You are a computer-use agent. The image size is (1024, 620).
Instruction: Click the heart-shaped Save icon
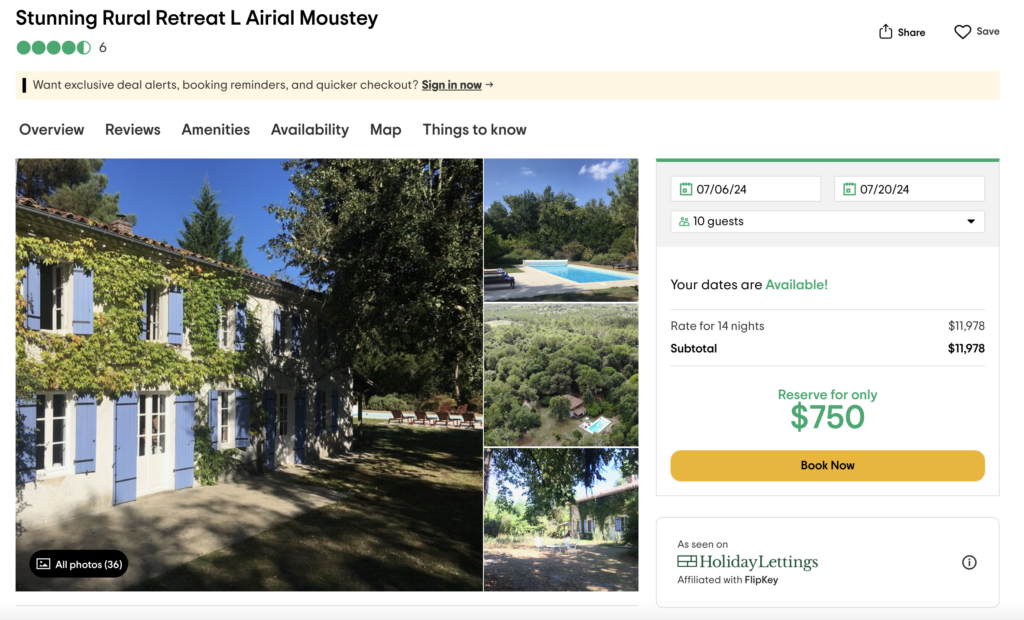click(961, 31)
